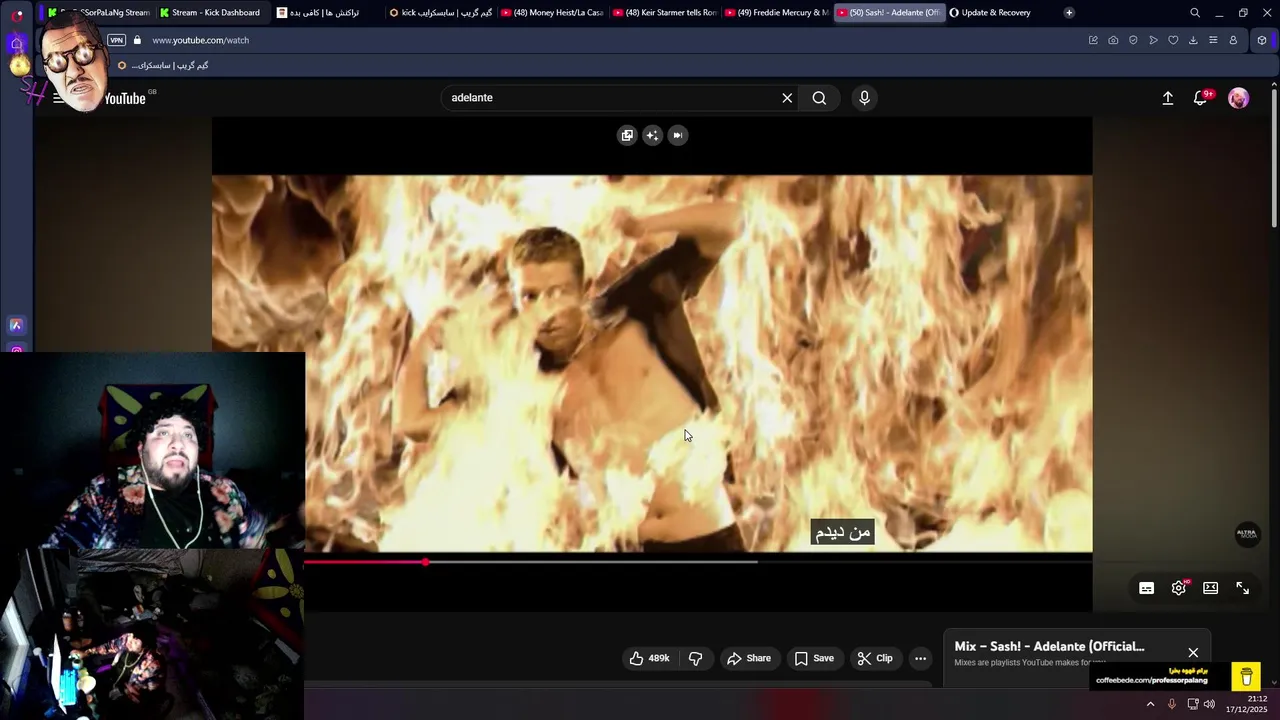This screenshot has width=1280, height=720.
Task: Click the search tabs magnifier icon
Action: pos(1195,13)
